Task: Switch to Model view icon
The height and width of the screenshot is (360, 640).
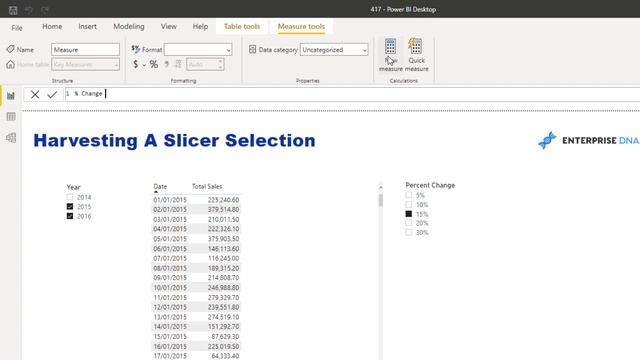Action: pos(11,138)
